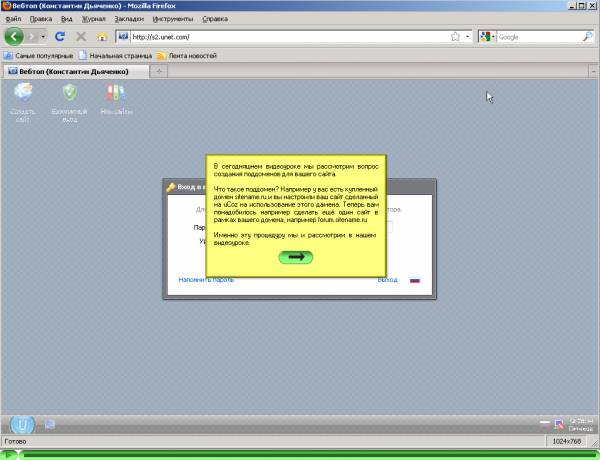The height and width of the screenshot is (460, 600).
Task: Click the 'Начальная страница' bookmark
Action: [x=119, y=55]
